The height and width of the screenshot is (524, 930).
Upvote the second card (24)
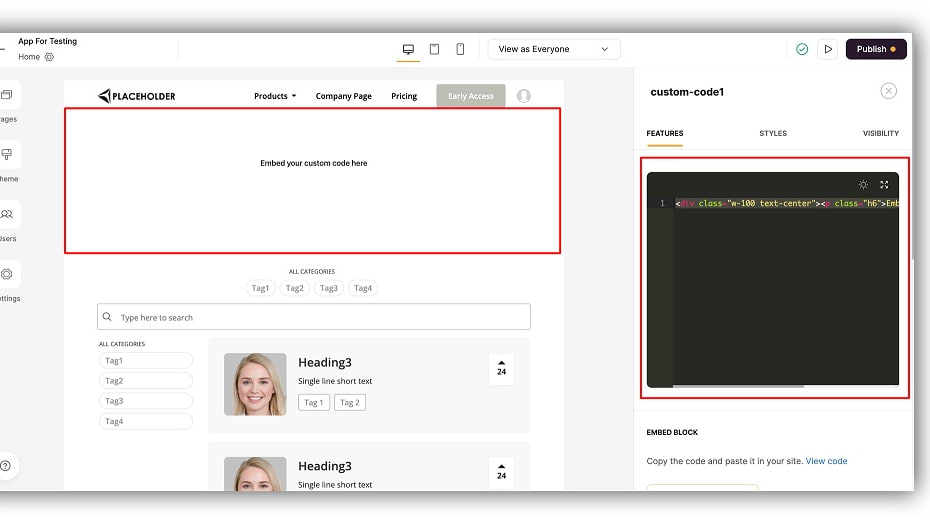click(x=502, y=472)
